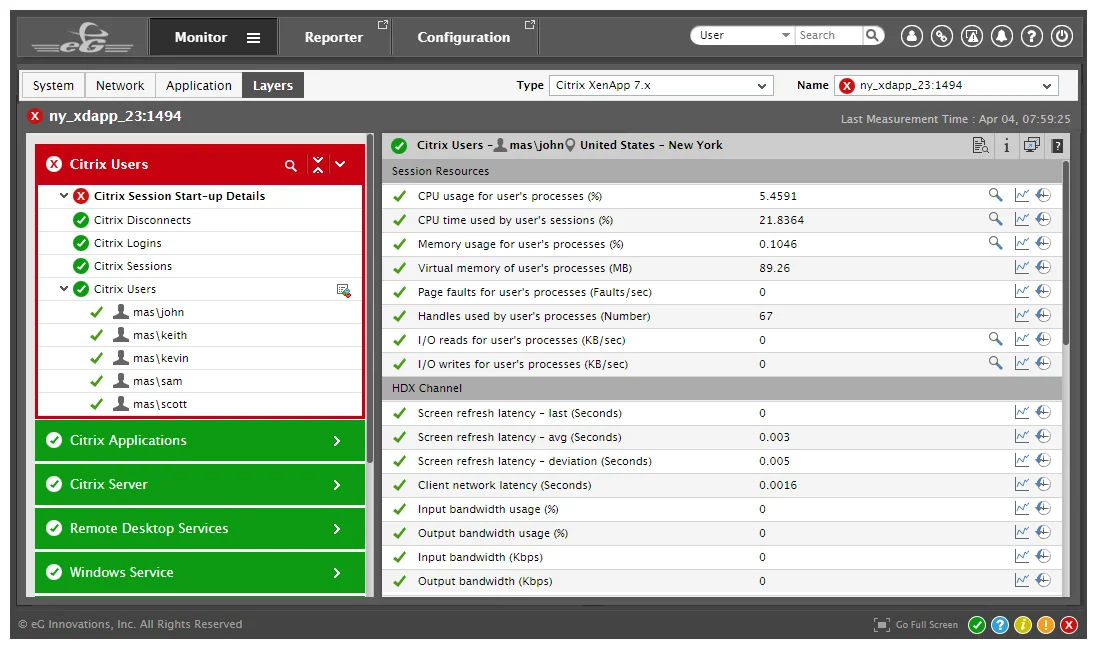Select user mas\sam in tree
This screenshot has width=1097, height=649.
[157, 381]
